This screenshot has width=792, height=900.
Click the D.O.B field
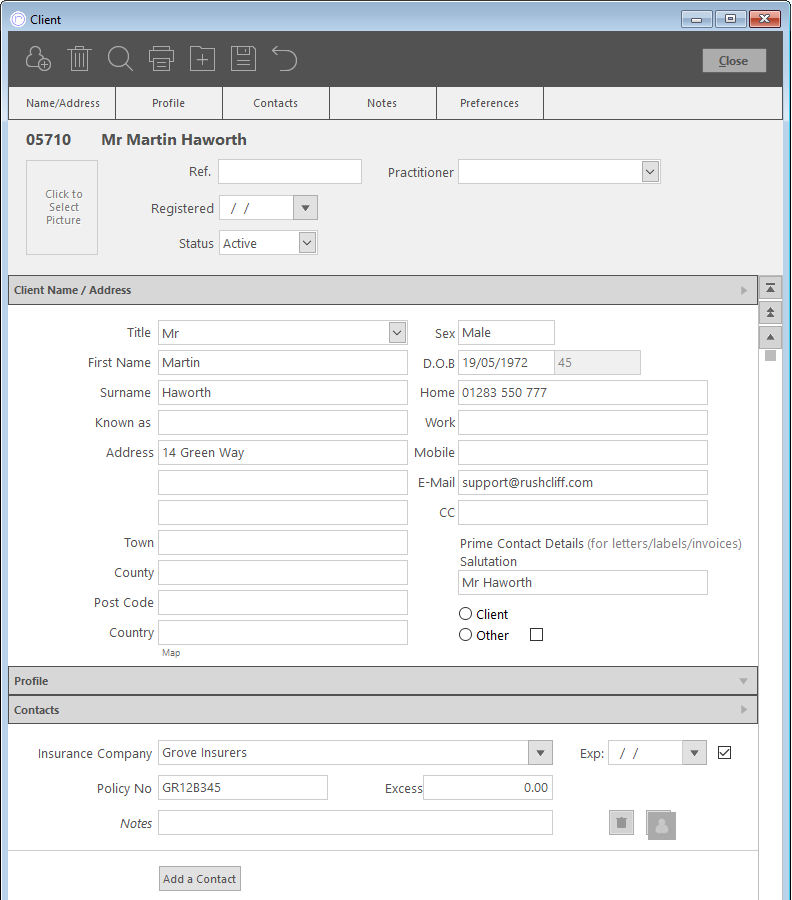click(506, 362)
